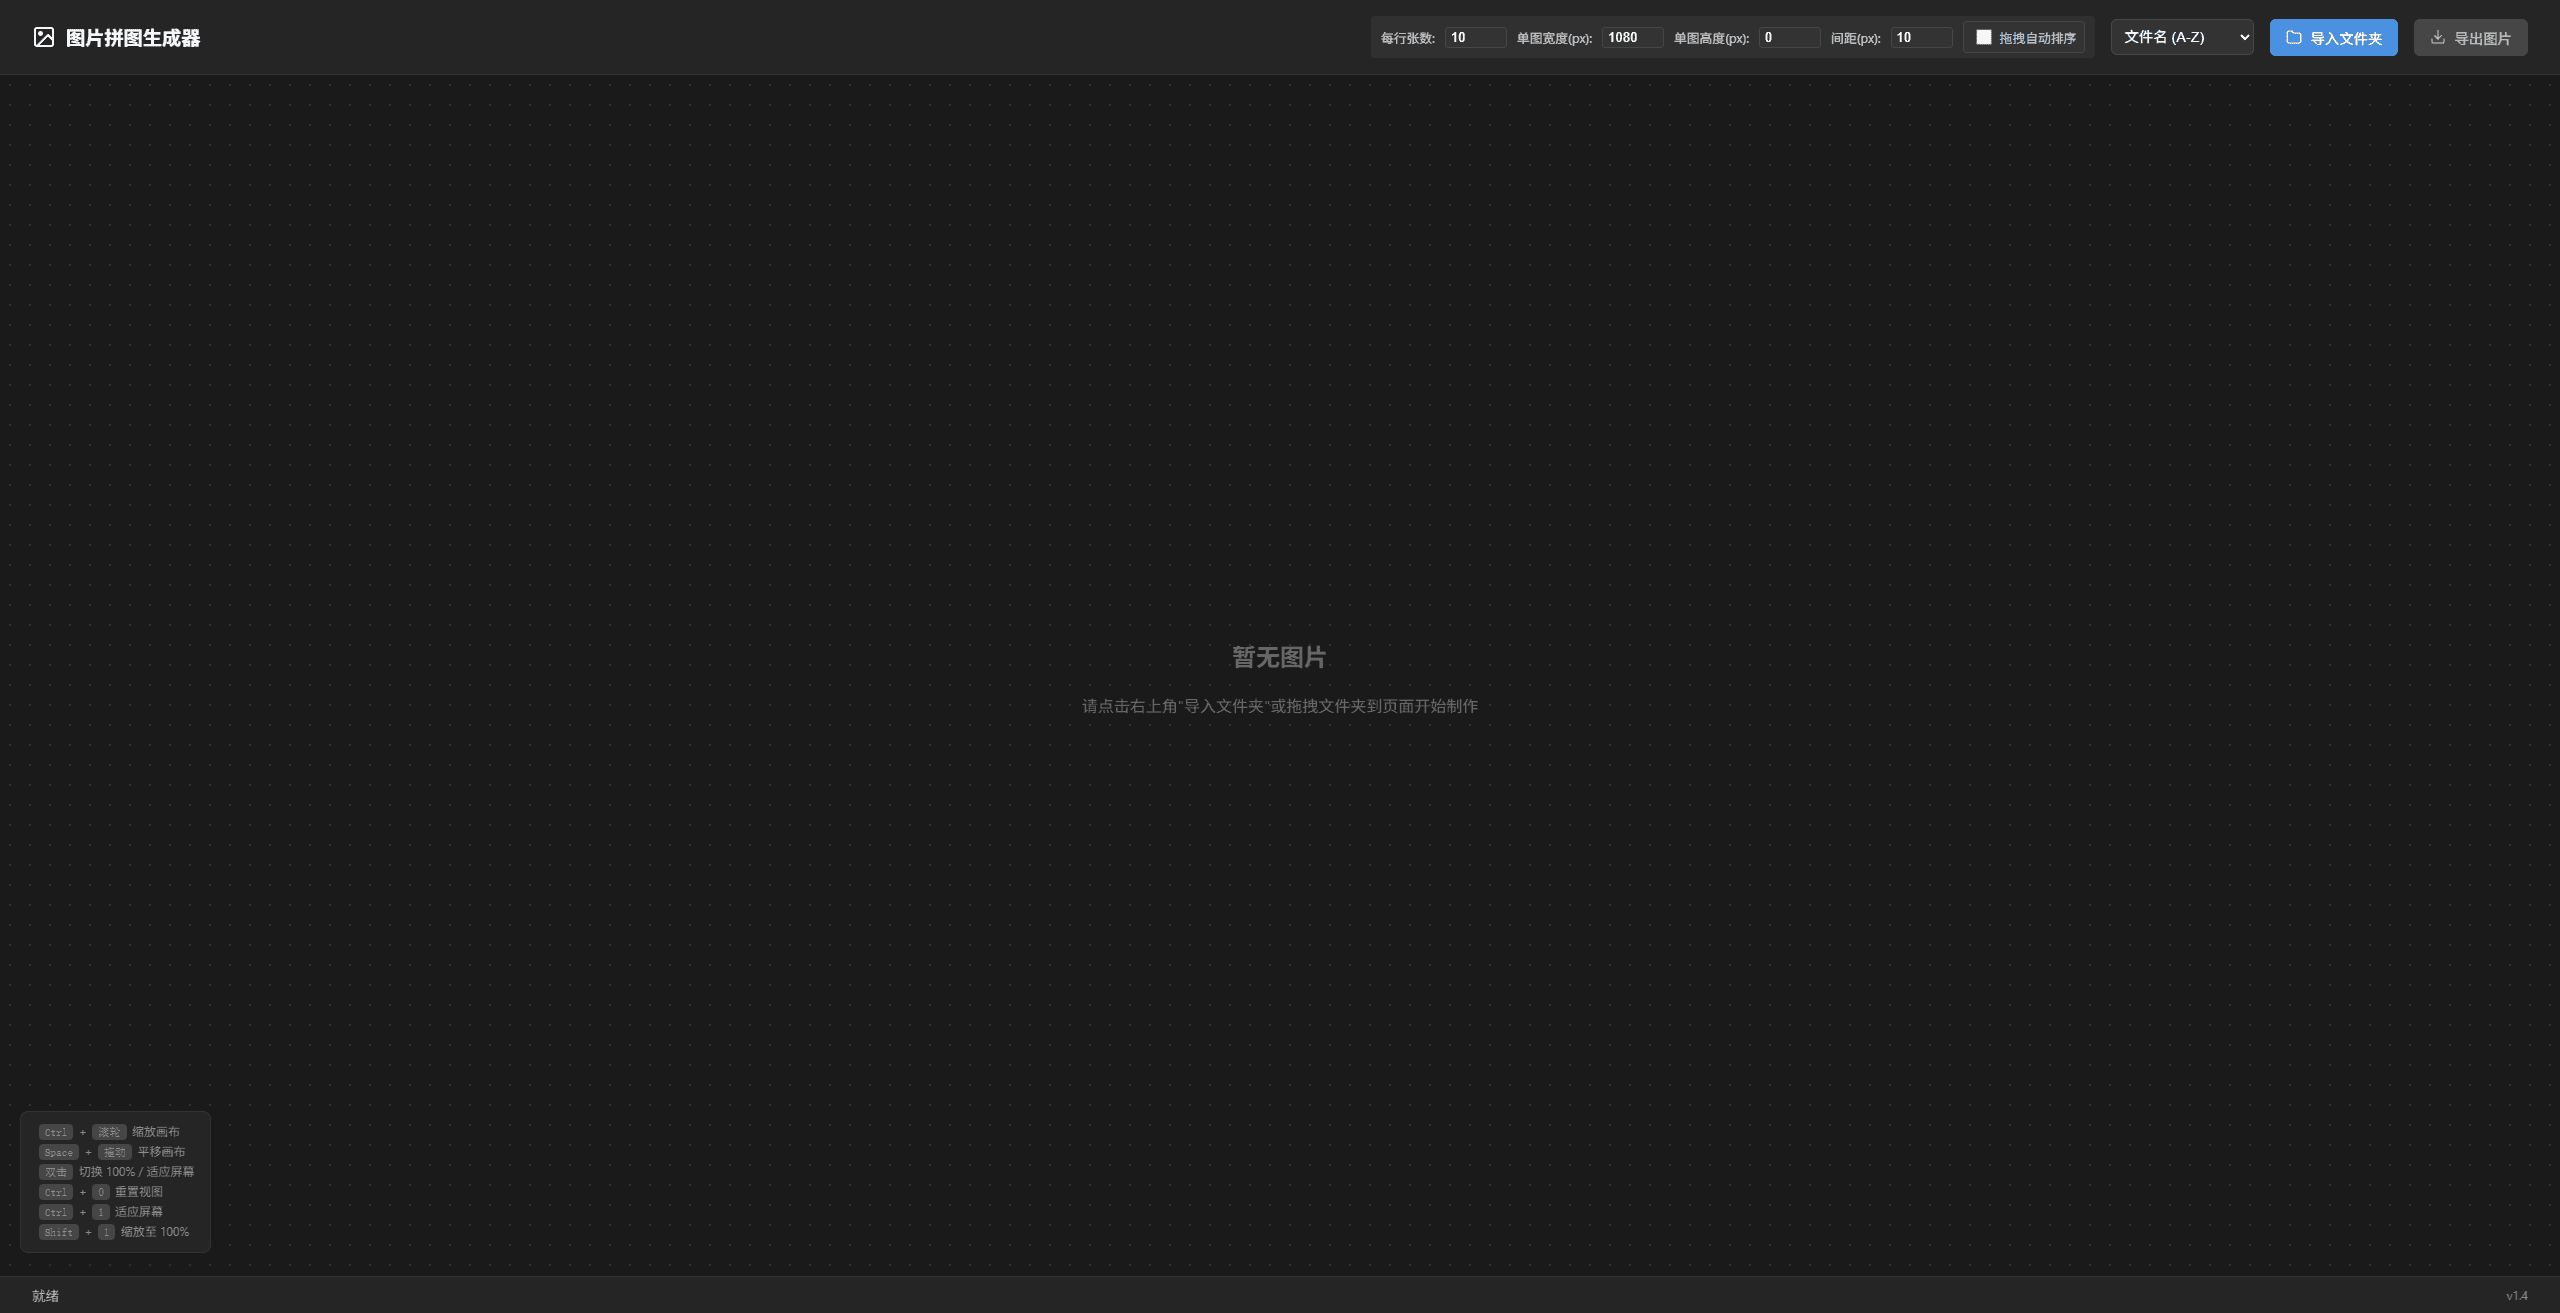Click the 双击 keycap in shortcuts panel

pos(56,1172)
